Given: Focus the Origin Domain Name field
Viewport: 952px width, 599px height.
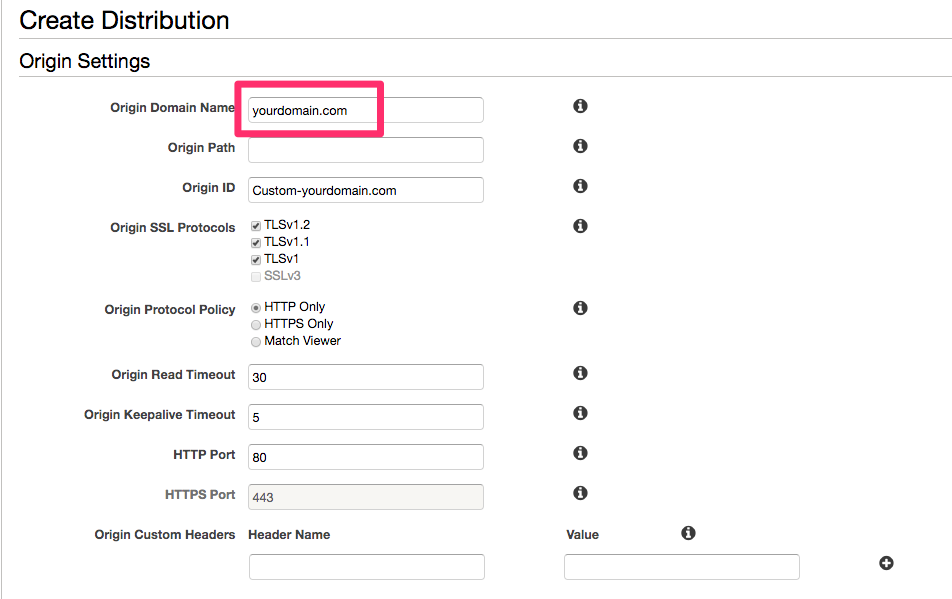Looking at the screenshot, I should point(366,110).
